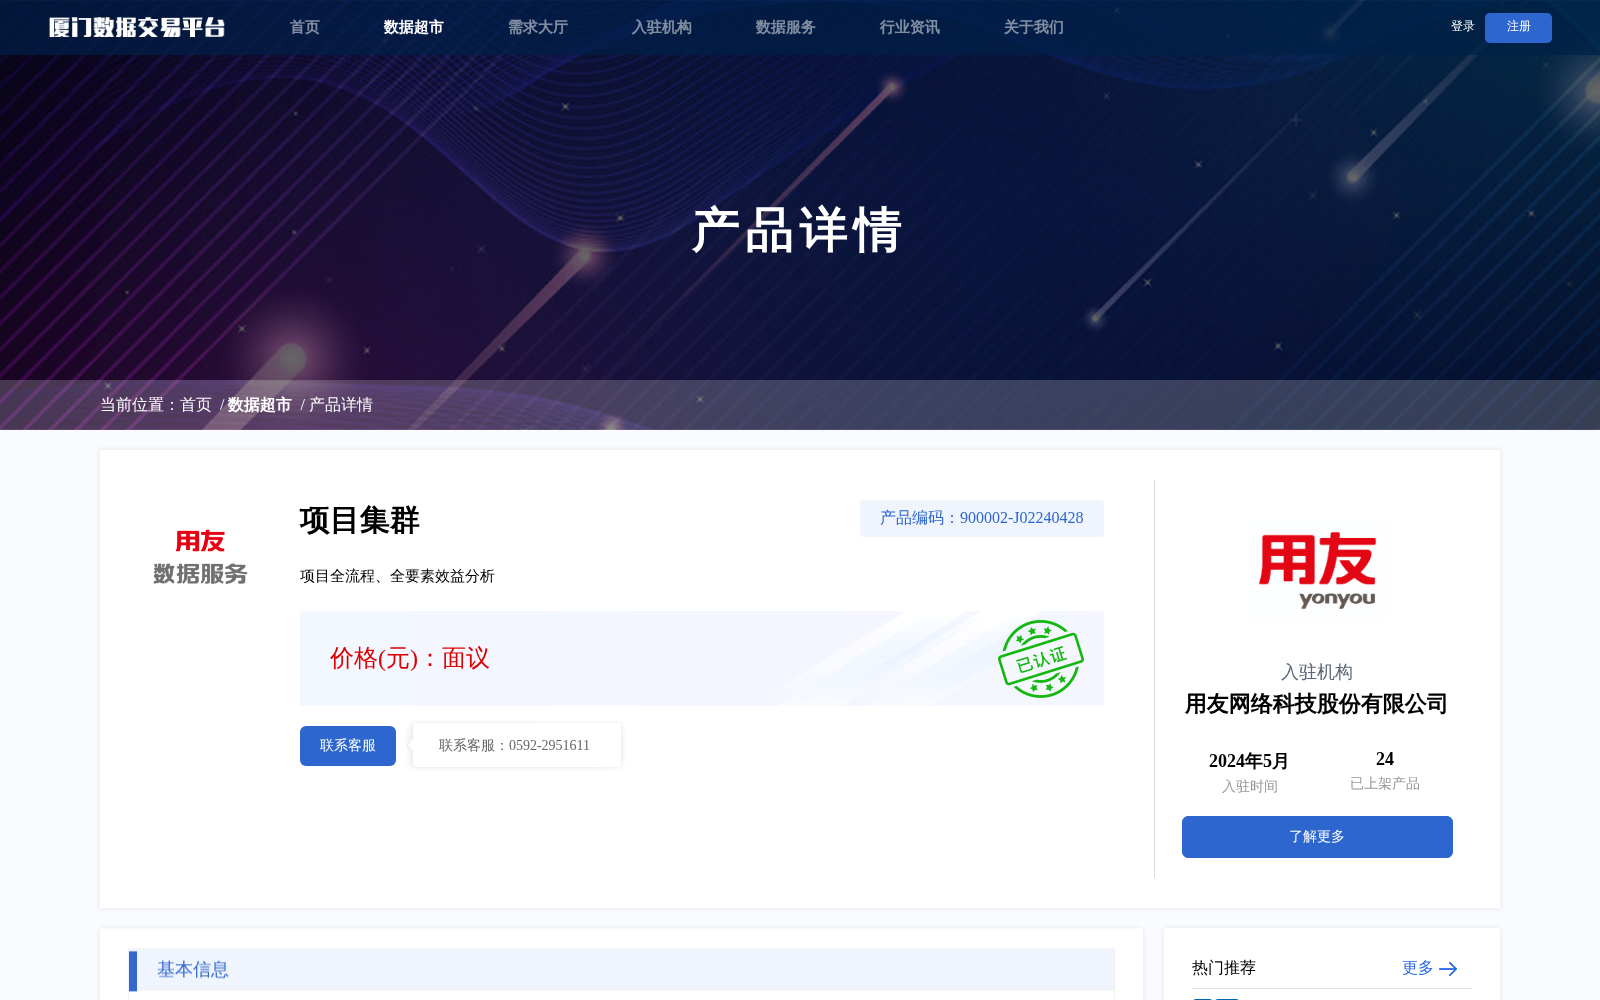
Task: Click the 产品编码 900002-J02240428 badge
Action: point(982,518)
